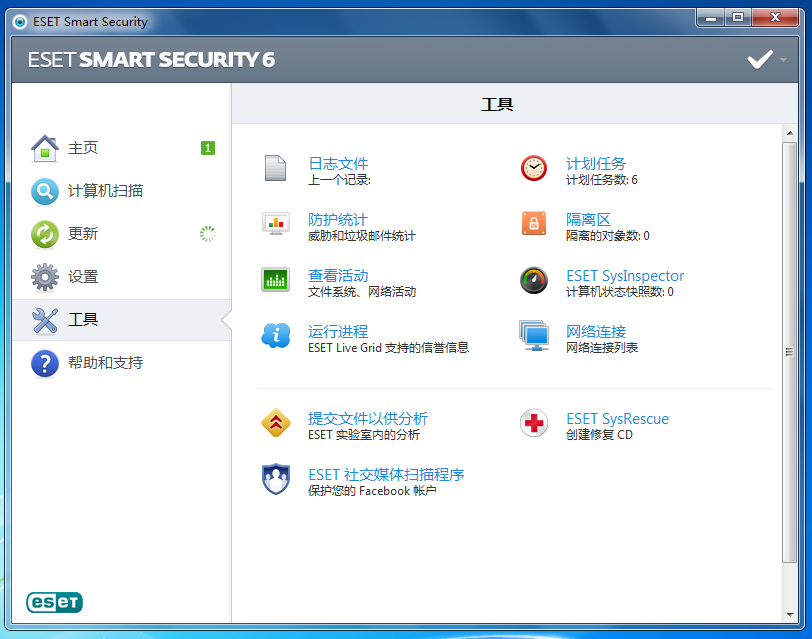Expand the dropdown arrow beside the checkmark

[x=784, y=60]
